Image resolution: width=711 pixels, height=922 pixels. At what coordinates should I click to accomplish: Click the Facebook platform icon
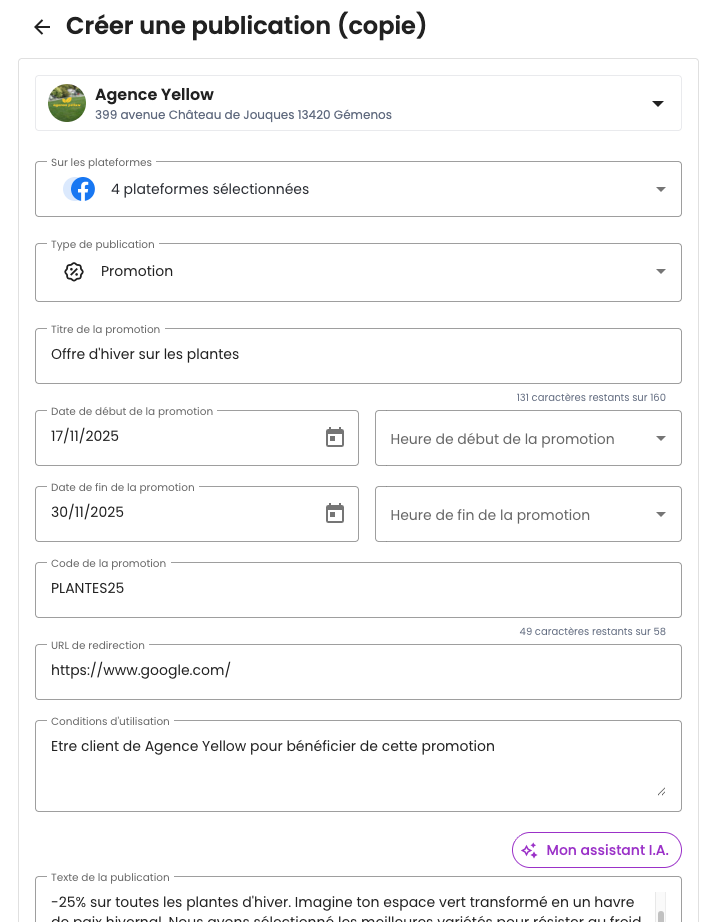click(82, 189)
